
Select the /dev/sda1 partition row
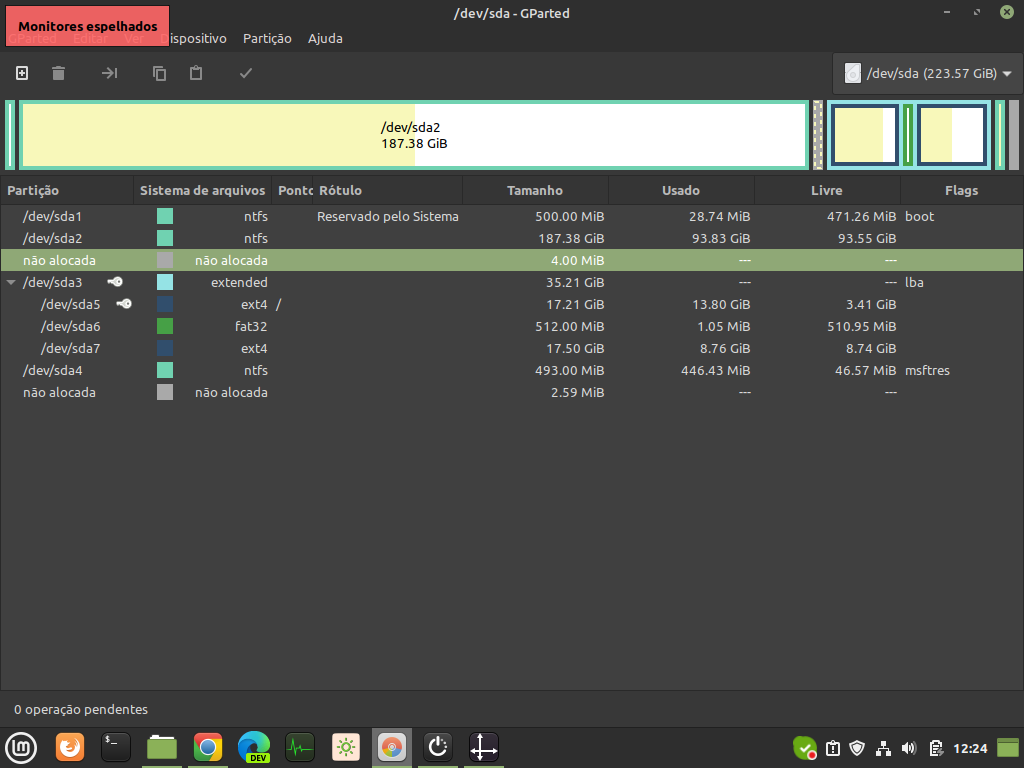coord(512,216)
